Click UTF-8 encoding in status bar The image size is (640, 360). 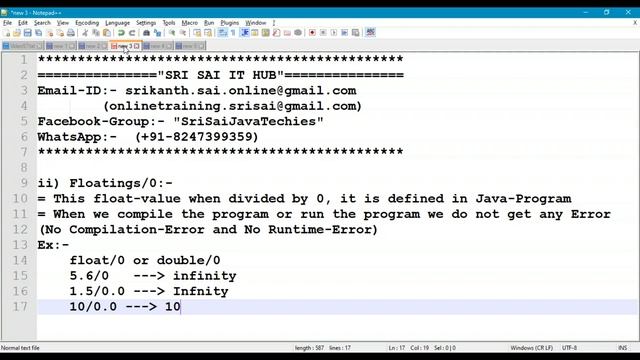coord(569,348)
